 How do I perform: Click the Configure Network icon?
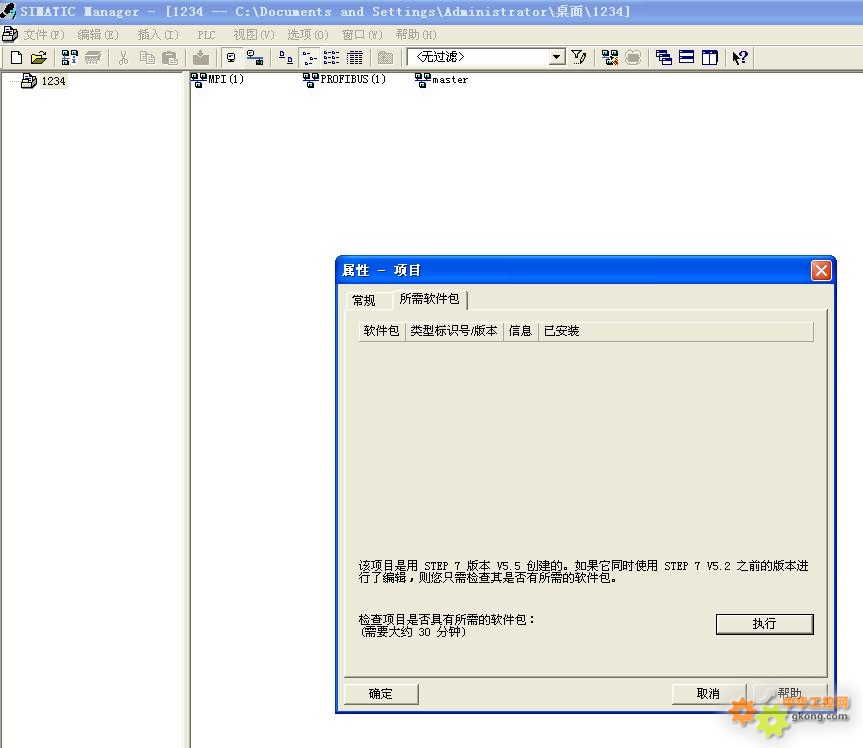pyautogui.click(x=610, y=57)
